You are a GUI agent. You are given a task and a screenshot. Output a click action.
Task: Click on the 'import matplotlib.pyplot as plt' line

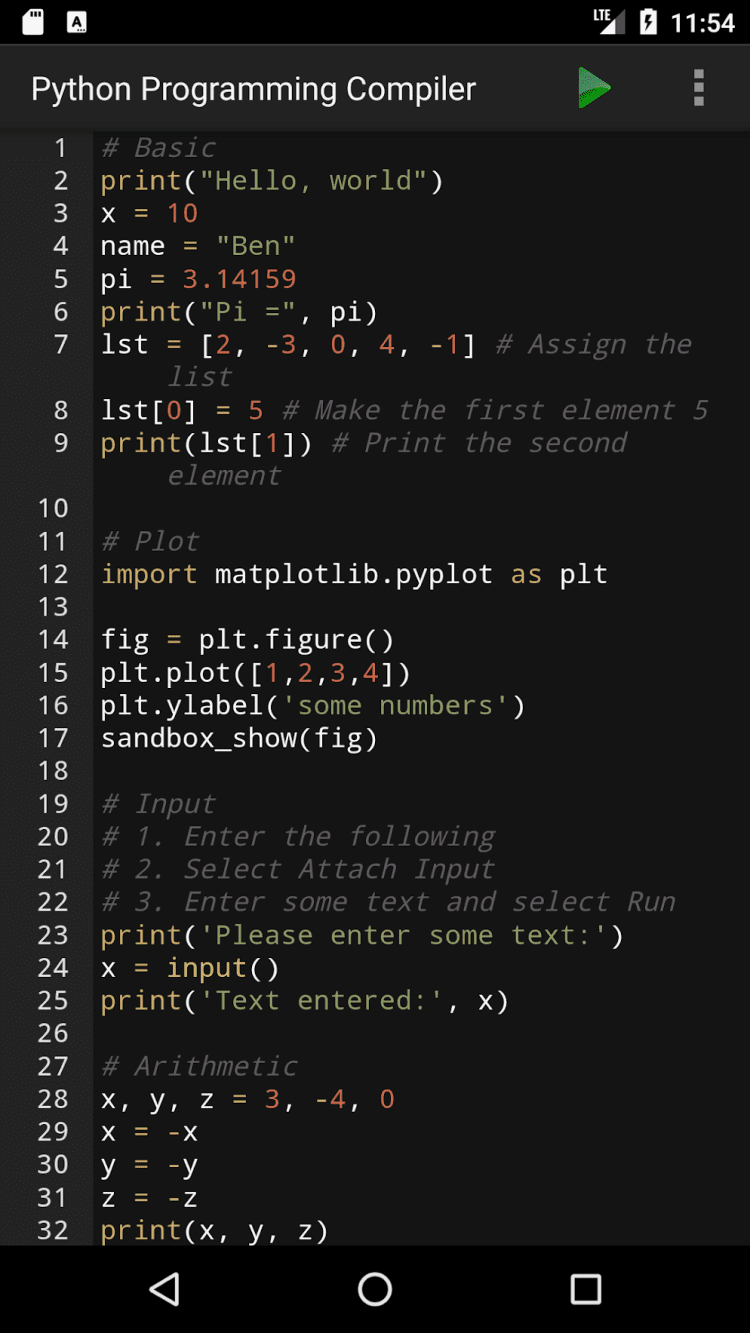[354, 574]
